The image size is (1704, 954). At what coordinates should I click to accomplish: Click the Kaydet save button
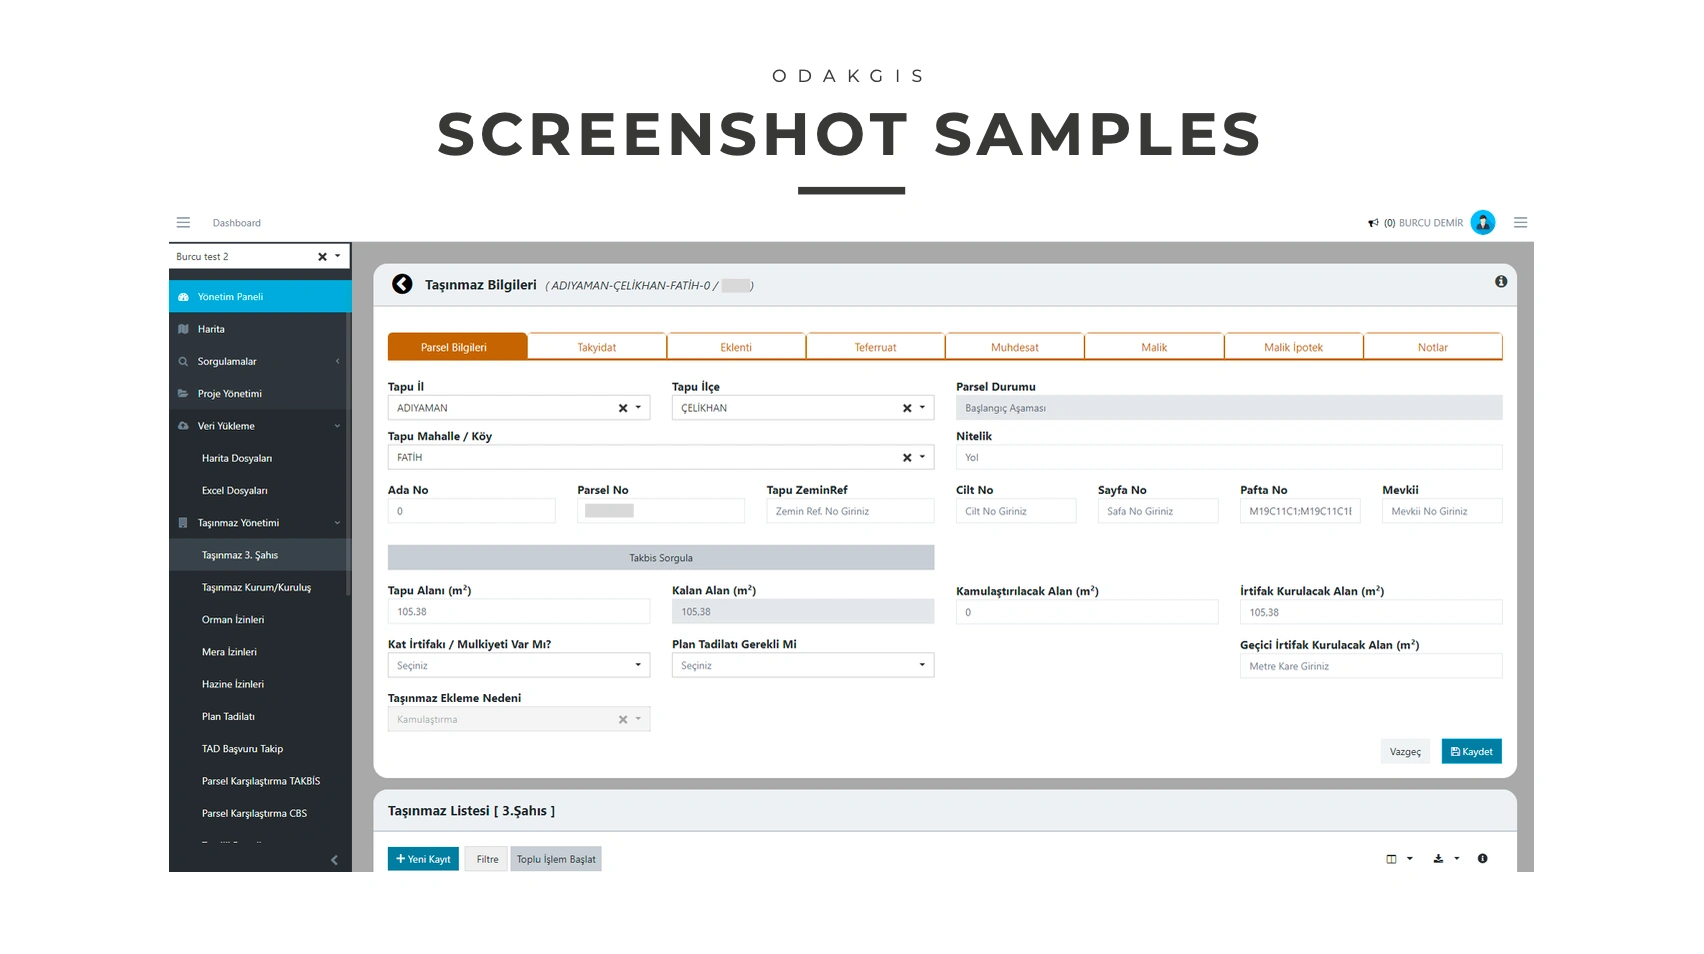click(1471, 752)
